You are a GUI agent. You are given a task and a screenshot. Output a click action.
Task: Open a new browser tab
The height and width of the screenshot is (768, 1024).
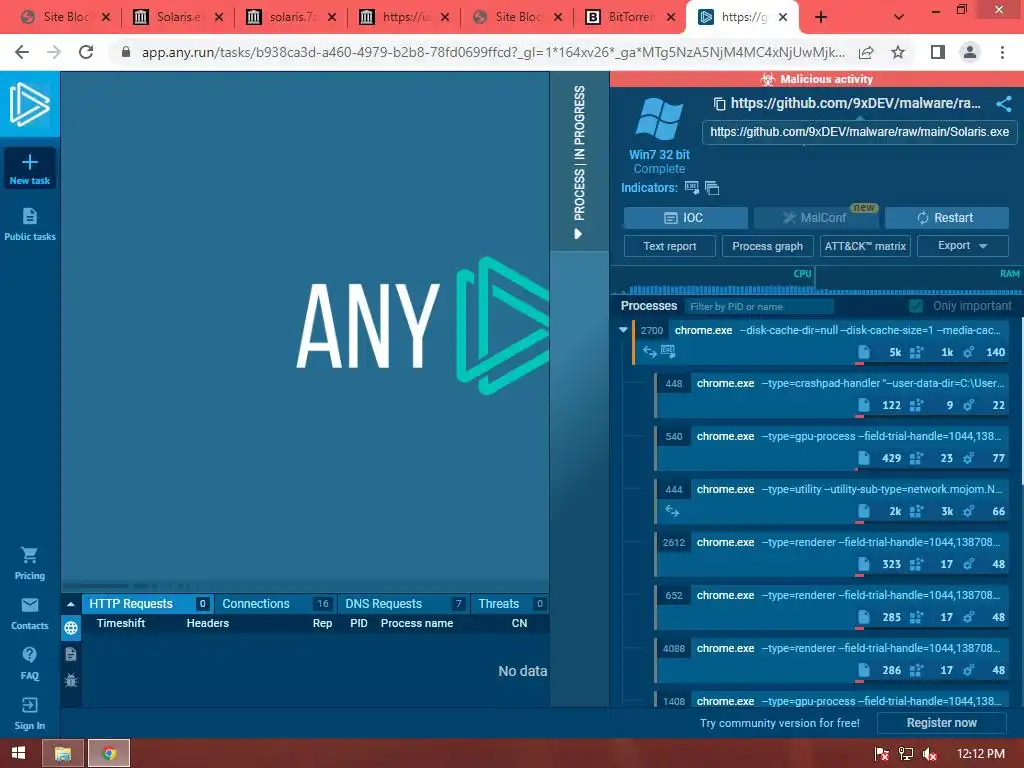[821, 18]
